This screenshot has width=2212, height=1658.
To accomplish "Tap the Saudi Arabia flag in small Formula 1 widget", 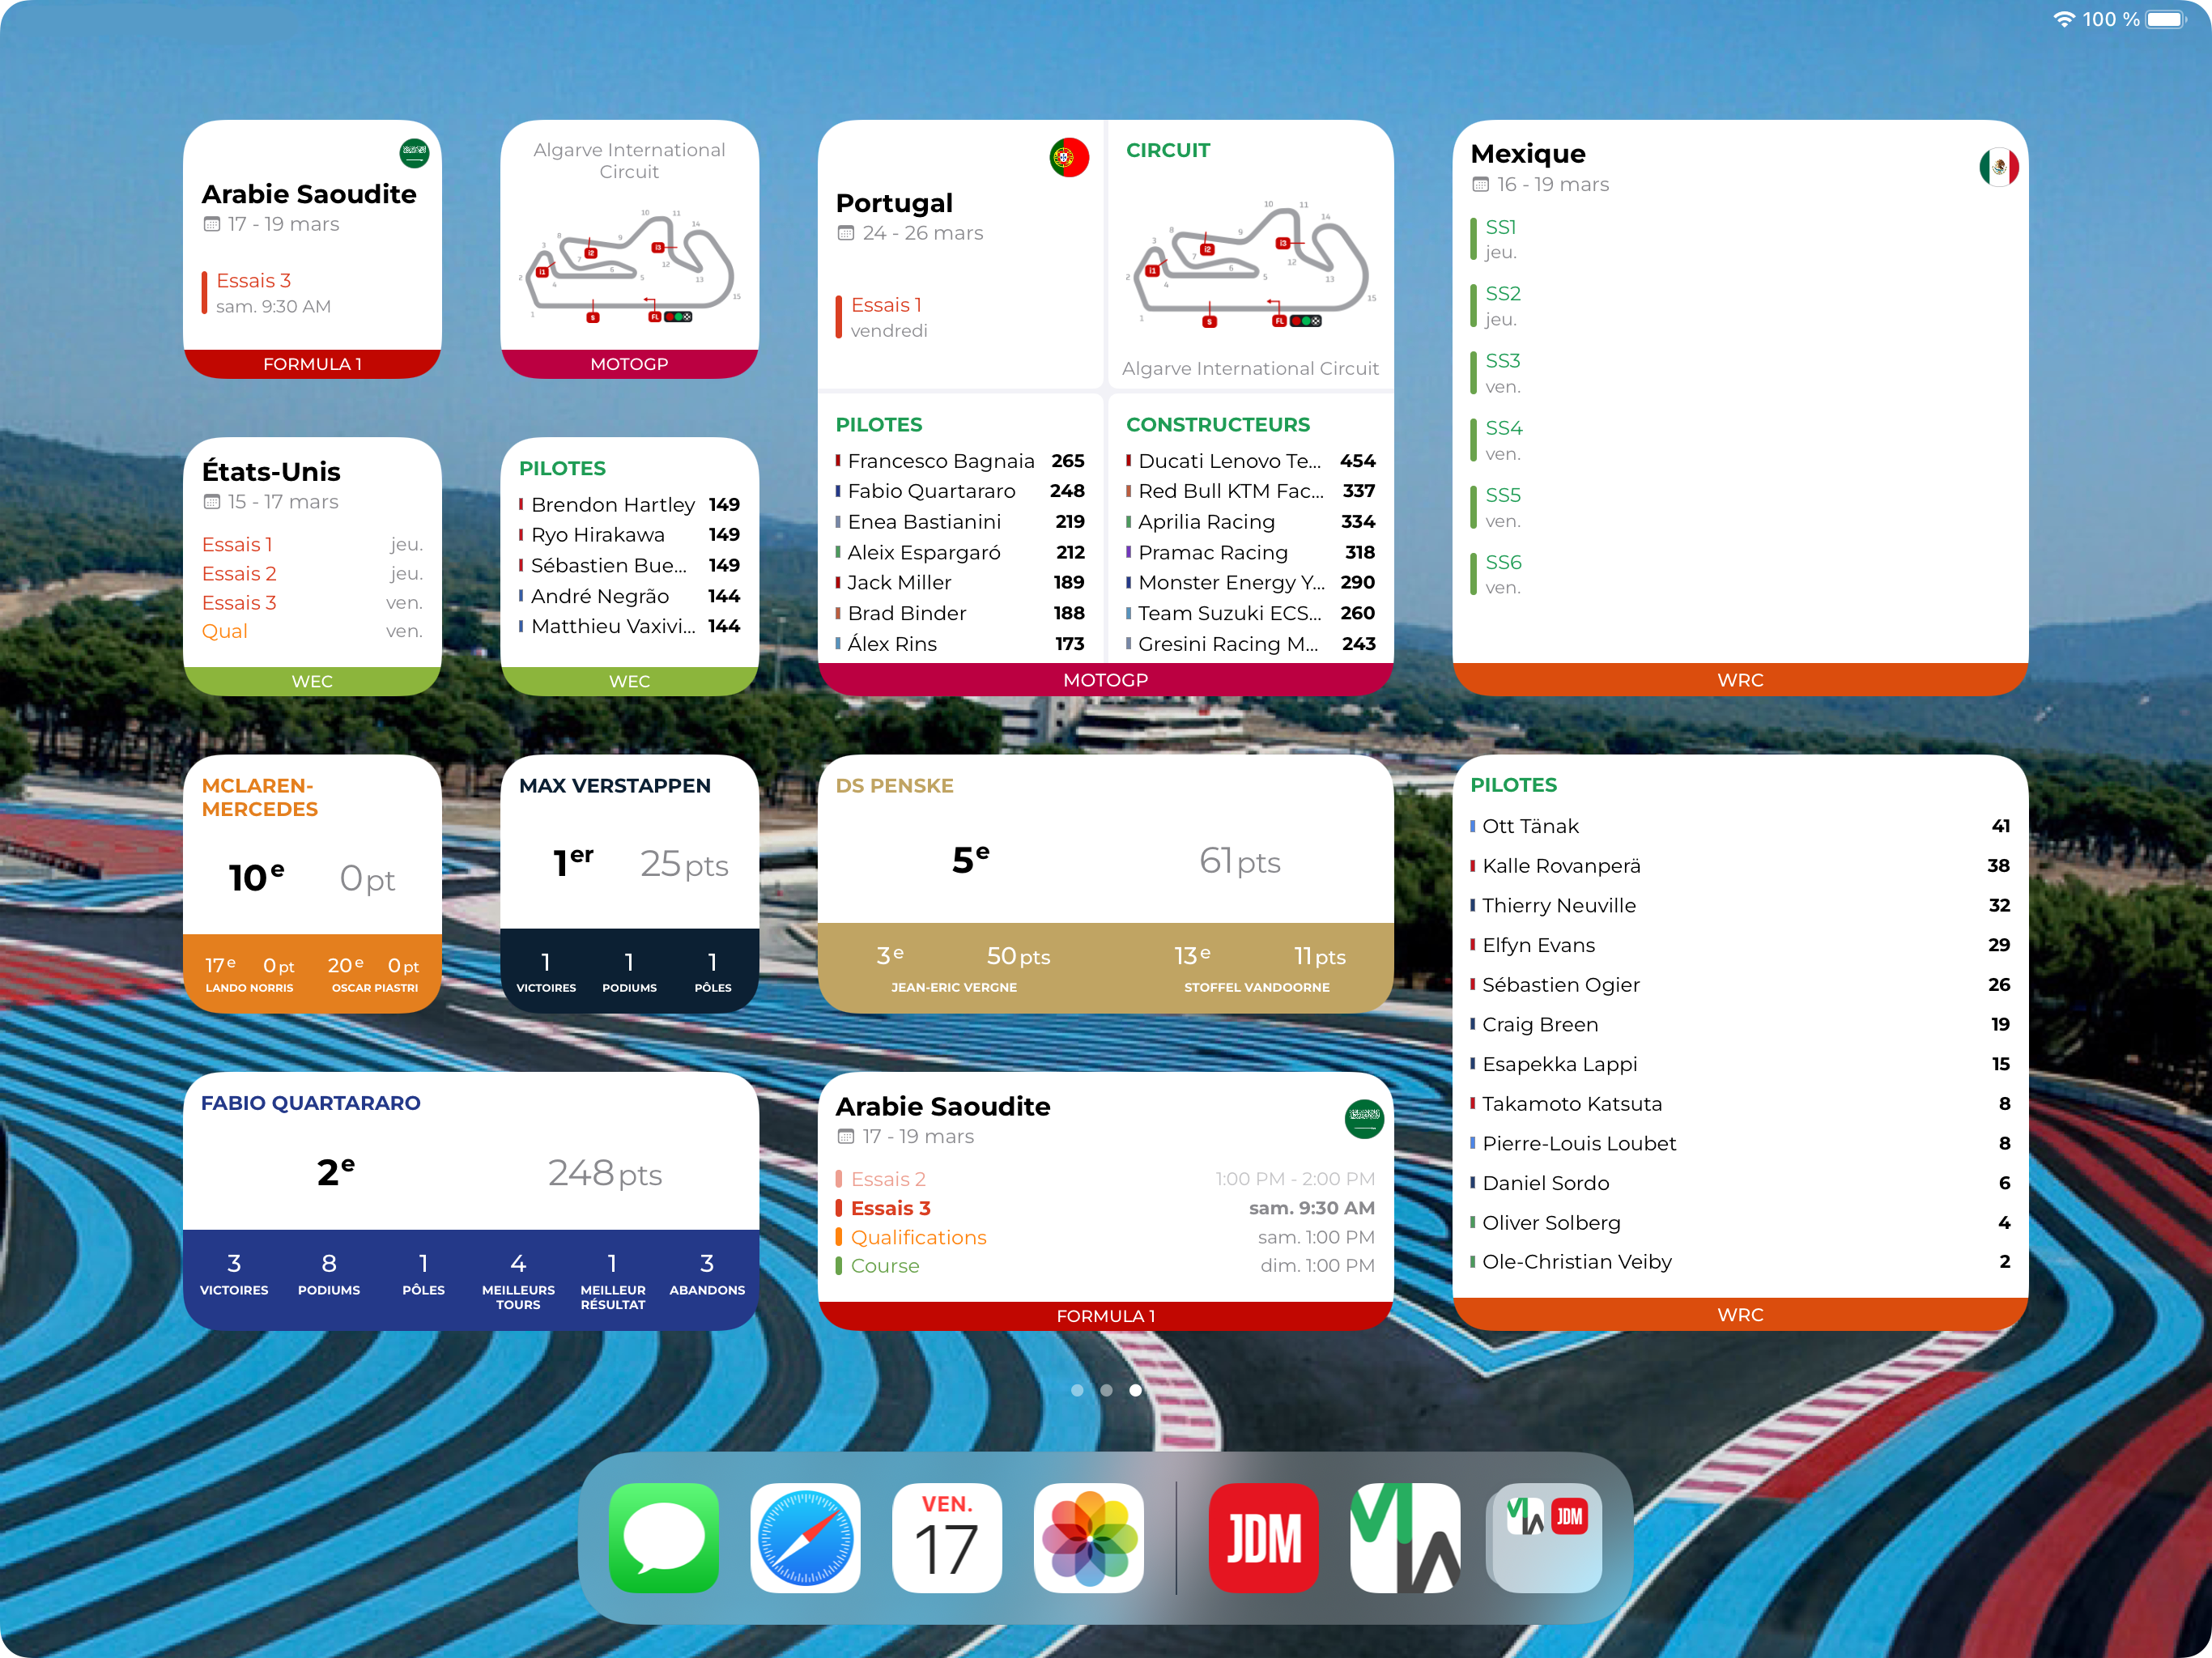I will 414,153.
